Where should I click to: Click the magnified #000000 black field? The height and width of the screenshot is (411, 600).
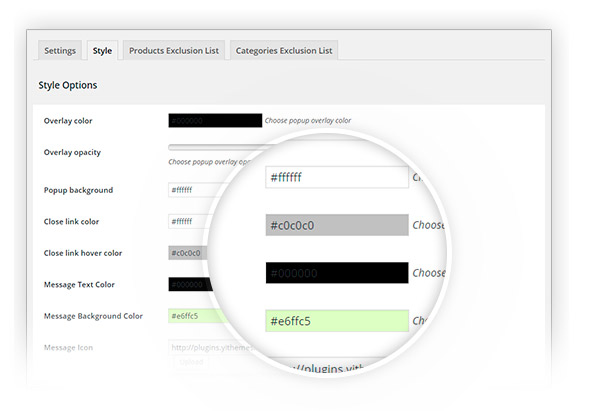click(337, 273)
